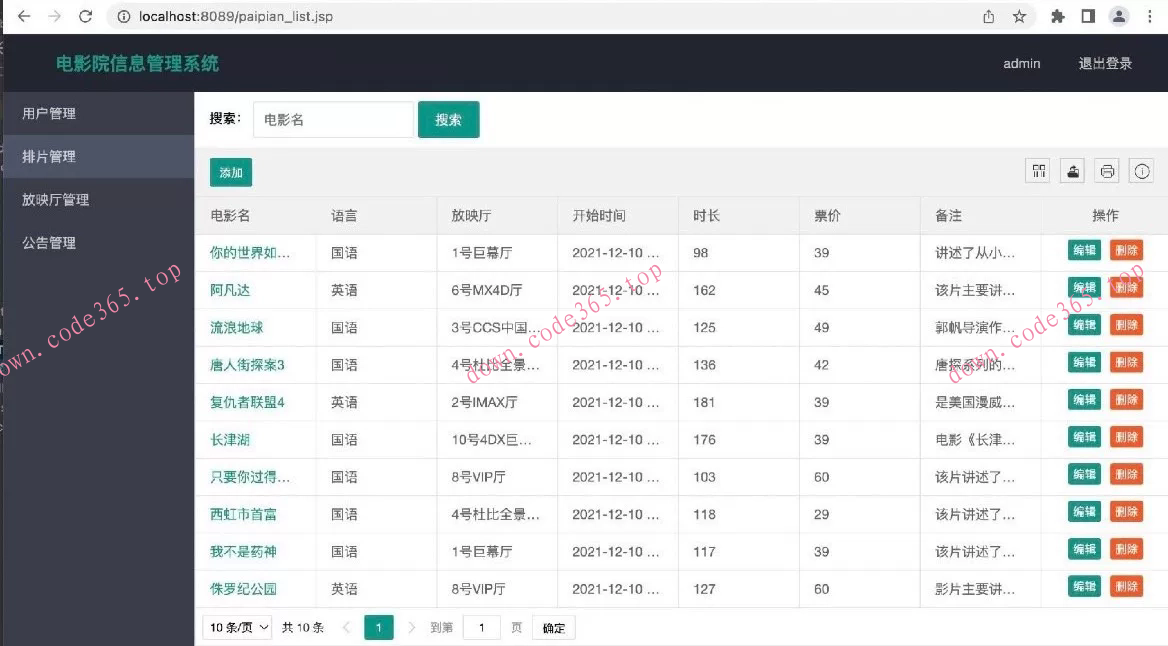The width and height of the screenshot is (1168, 646).
Task: Open 用户管理 in the sidebar
Action: (x=49, y=114)
